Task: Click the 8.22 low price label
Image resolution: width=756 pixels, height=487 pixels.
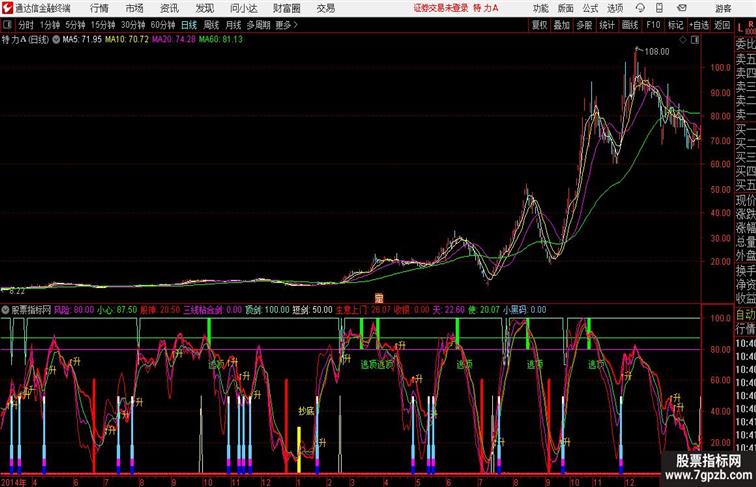Action: 17,291
